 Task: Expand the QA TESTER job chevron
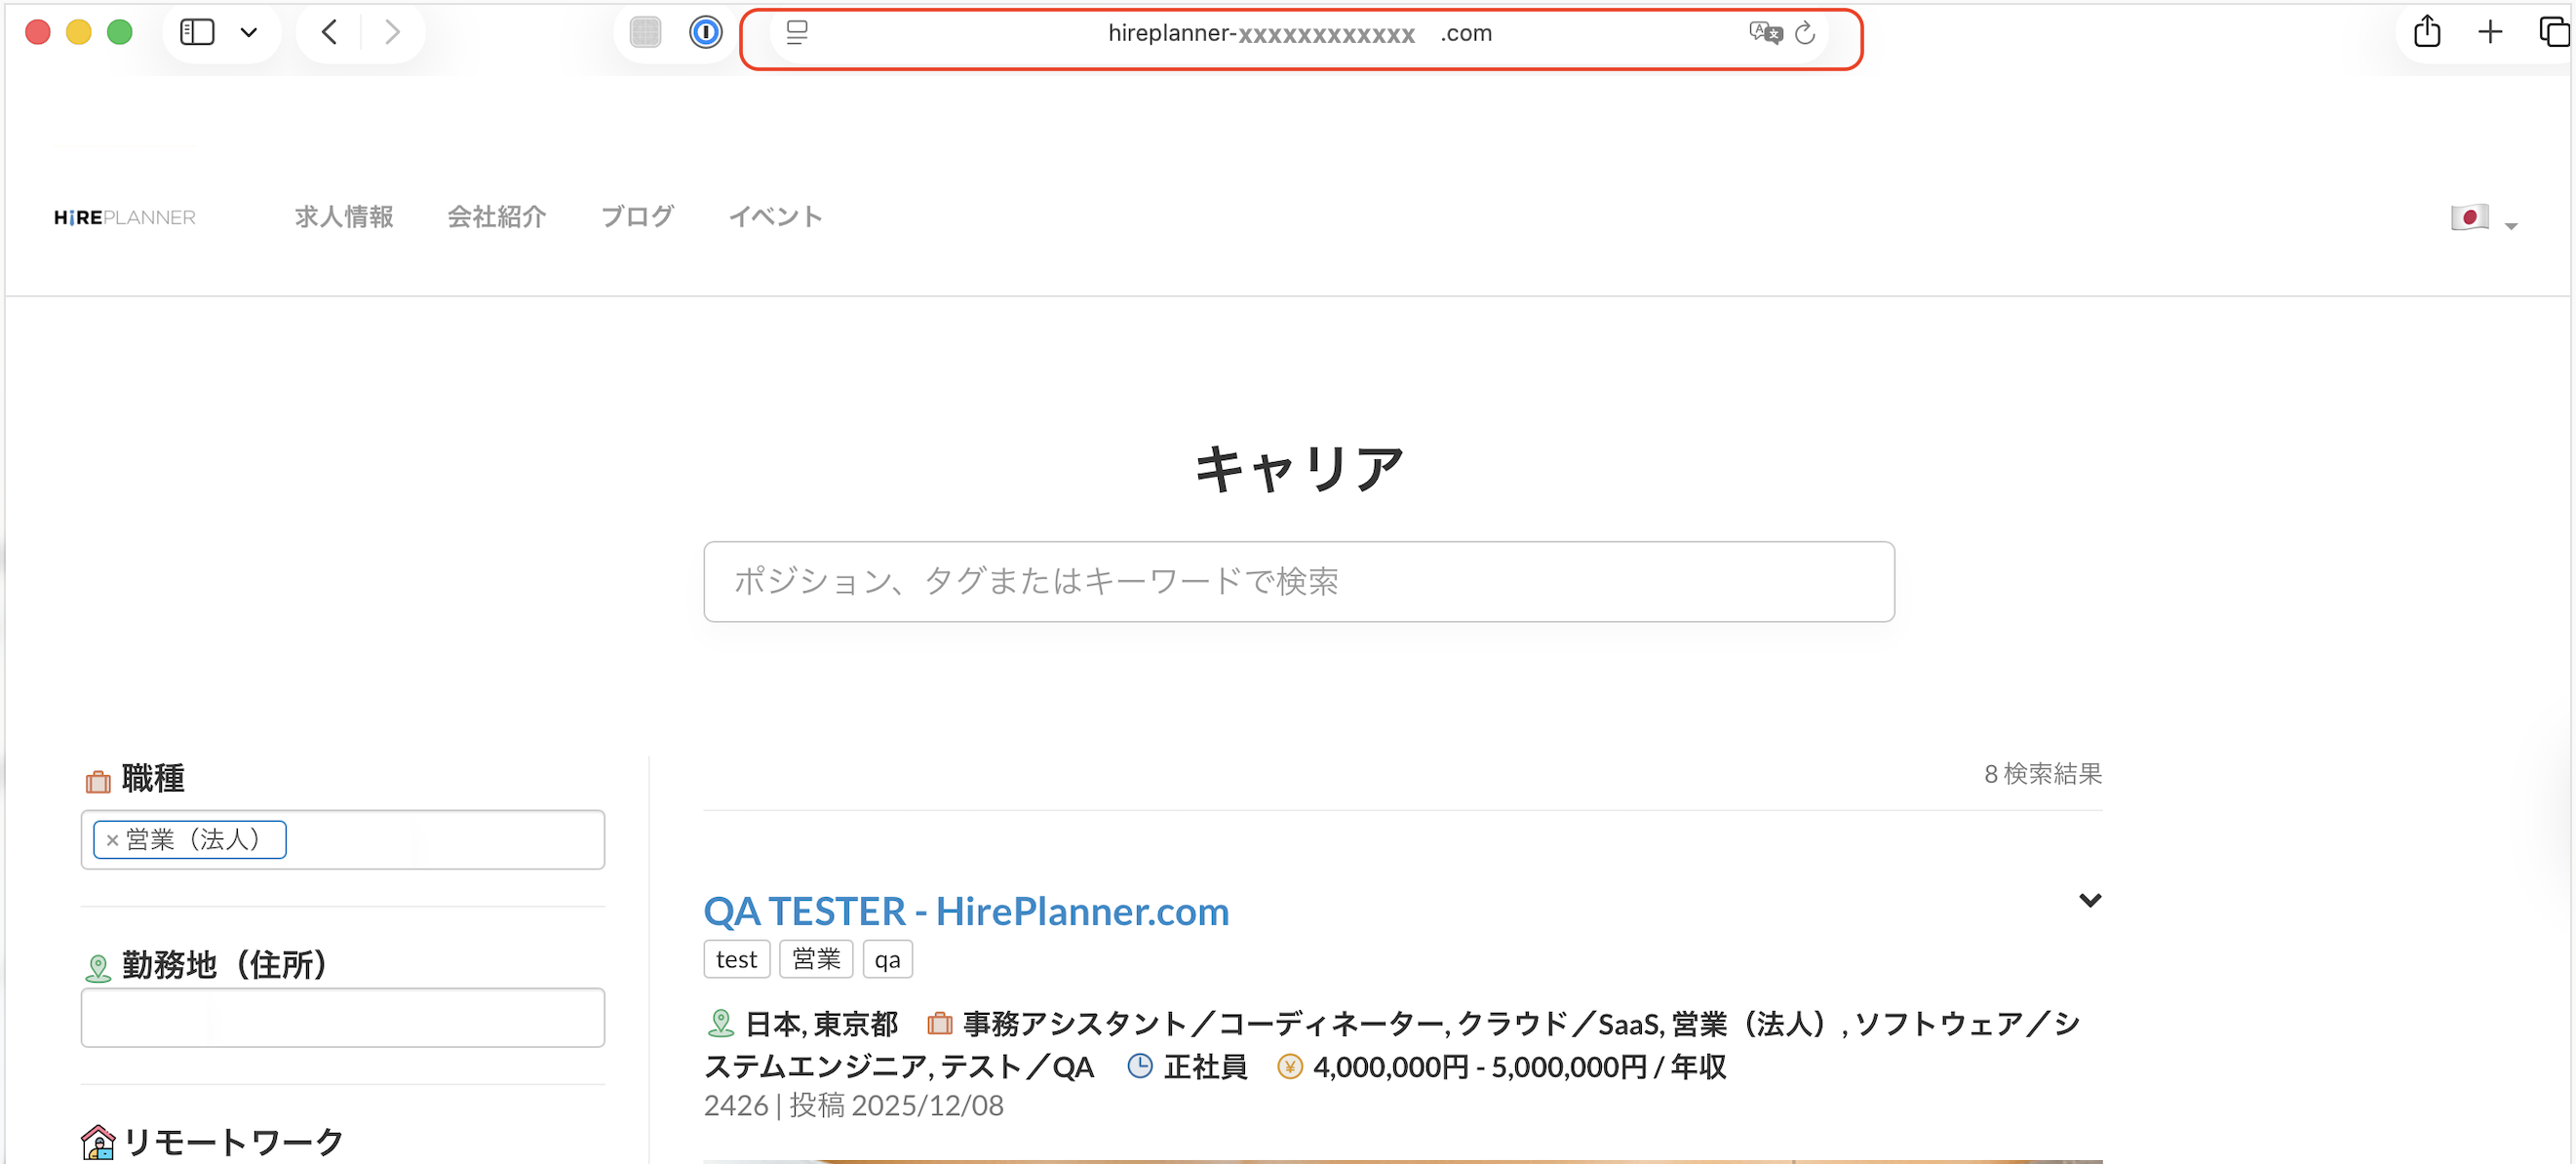point(2089,900)
